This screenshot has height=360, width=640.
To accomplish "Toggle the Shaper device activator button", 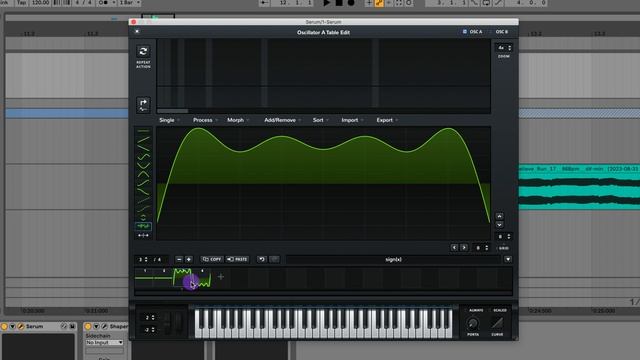I will [88, 327].
